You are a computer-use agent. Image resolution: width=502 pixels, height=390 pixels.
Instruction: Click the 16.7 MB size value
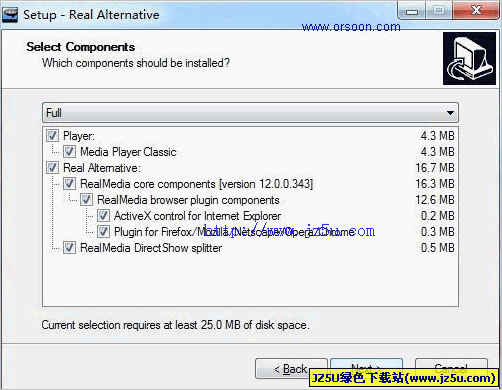point(435,168)
